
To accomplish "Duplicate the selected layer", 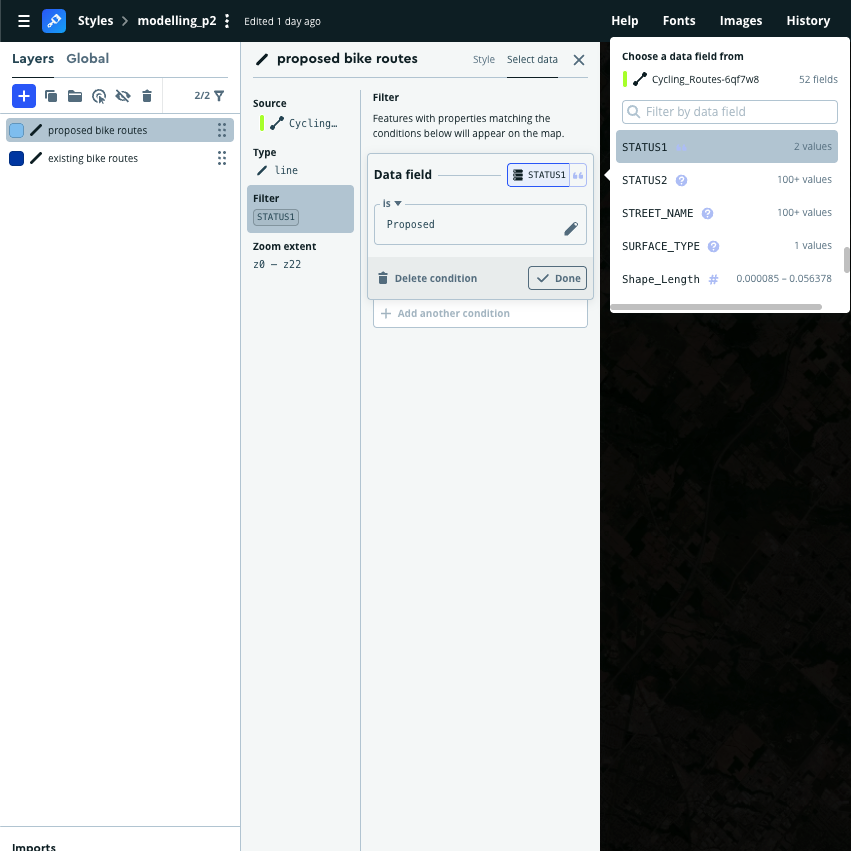I will [51, 96].
